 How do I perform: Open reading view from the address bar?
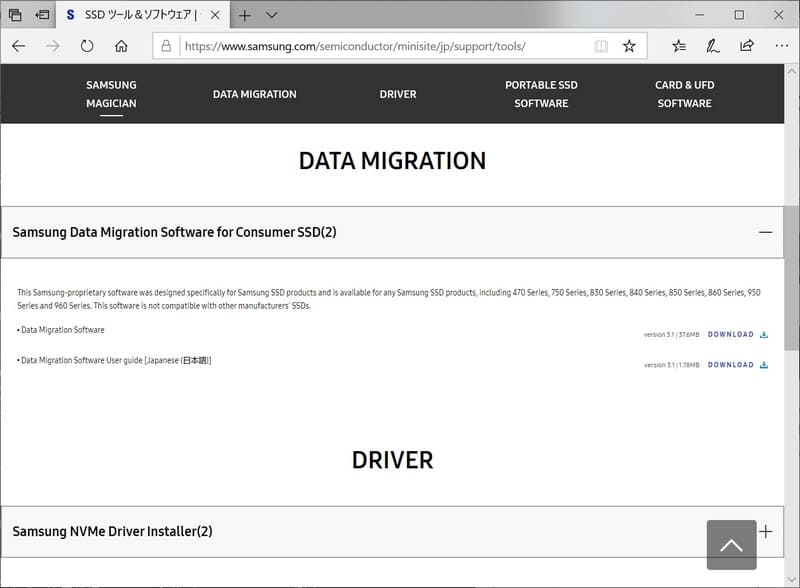[600, 46]
